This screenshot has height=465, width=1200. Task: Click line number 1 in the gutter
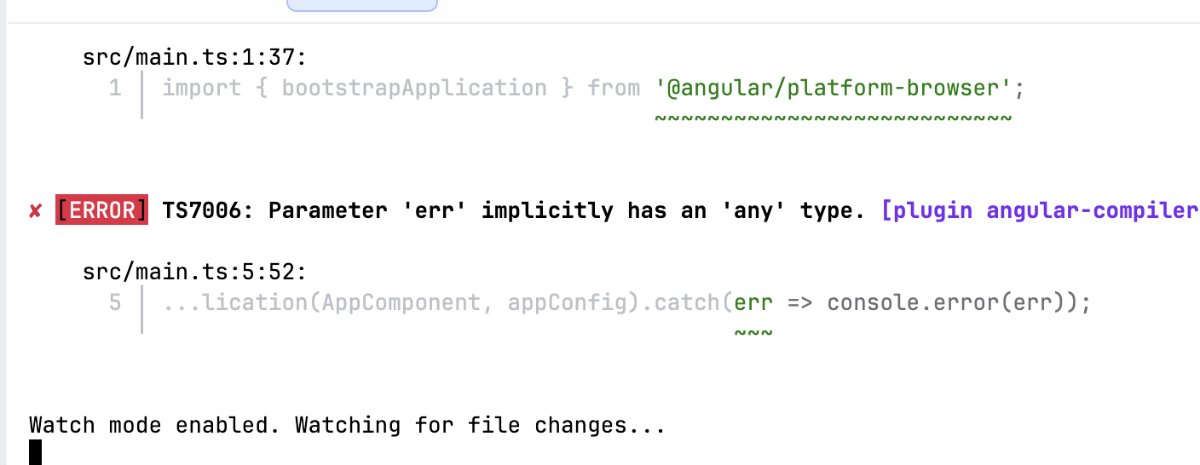pyautogui.click(x=115, y=88)
